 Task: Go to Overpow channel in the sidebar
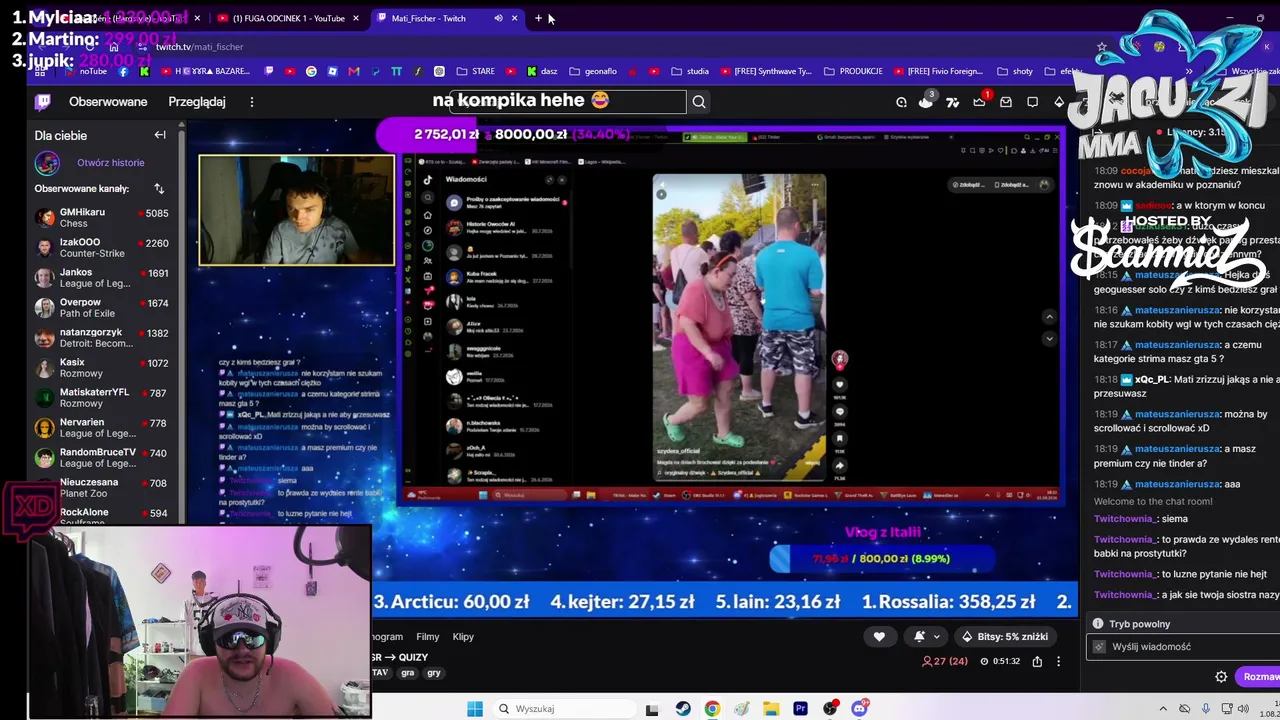[102, 308]
